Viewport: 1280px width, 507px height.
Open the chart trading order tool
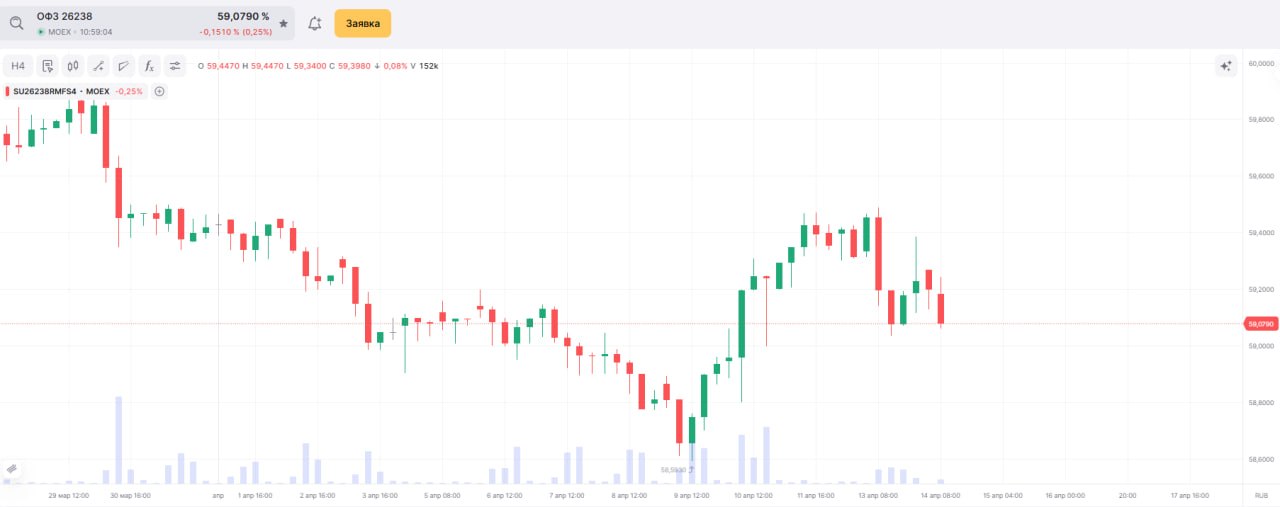click(47, 66)
